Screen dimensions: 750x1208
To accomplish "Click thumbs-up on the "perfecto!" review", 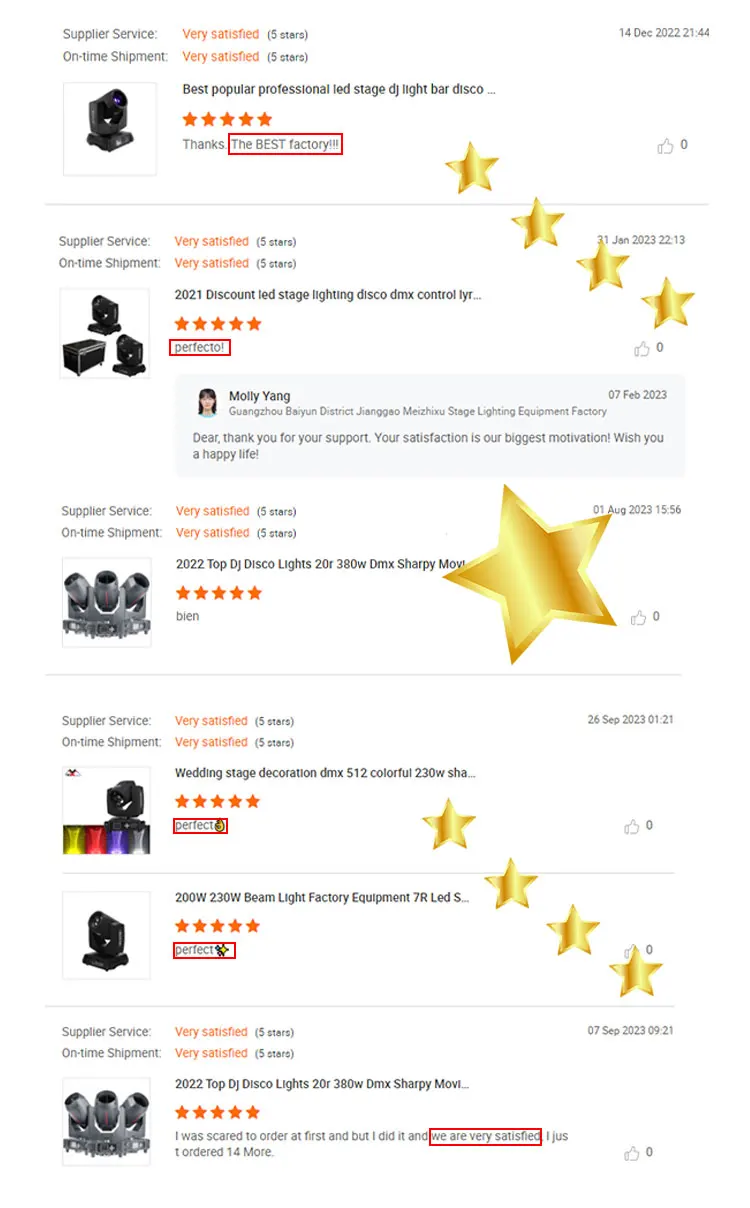I will [x=642, y=349].
